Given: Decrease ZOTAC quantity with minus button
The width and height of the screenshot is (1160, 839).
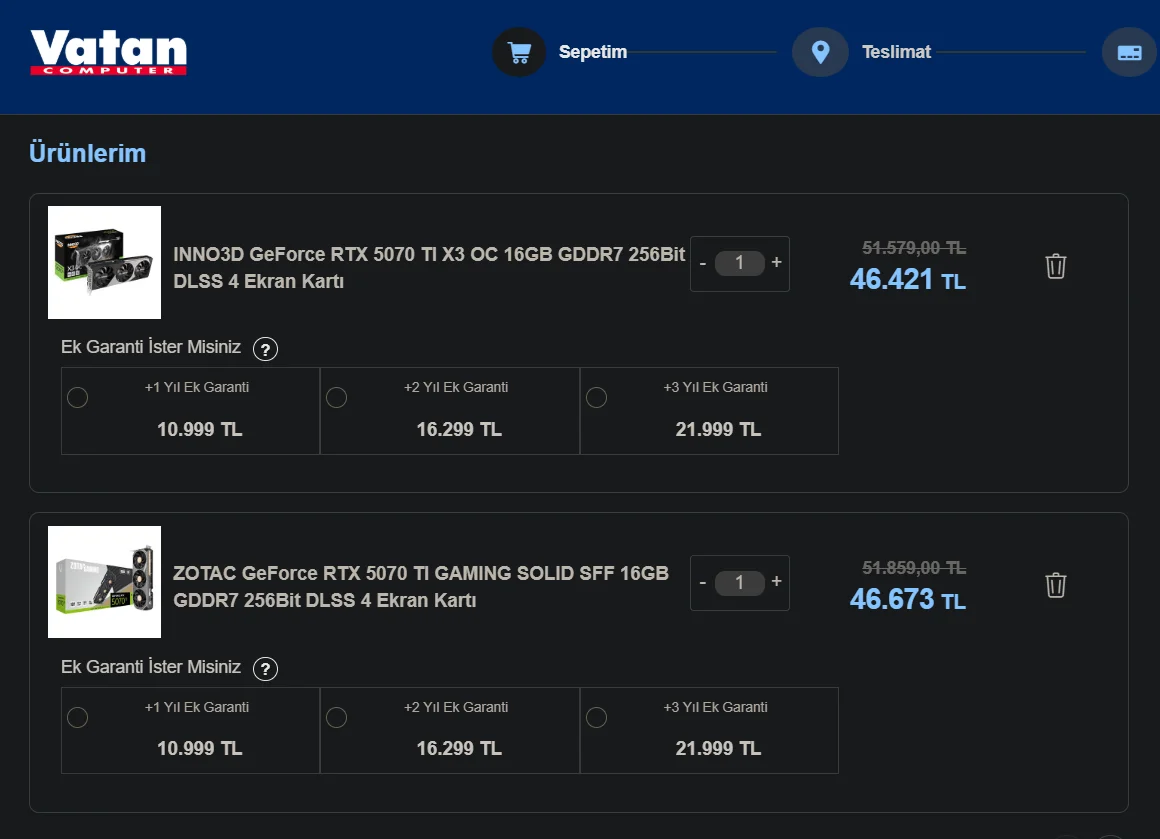Looking at the screenshot, I should [703, 583].
